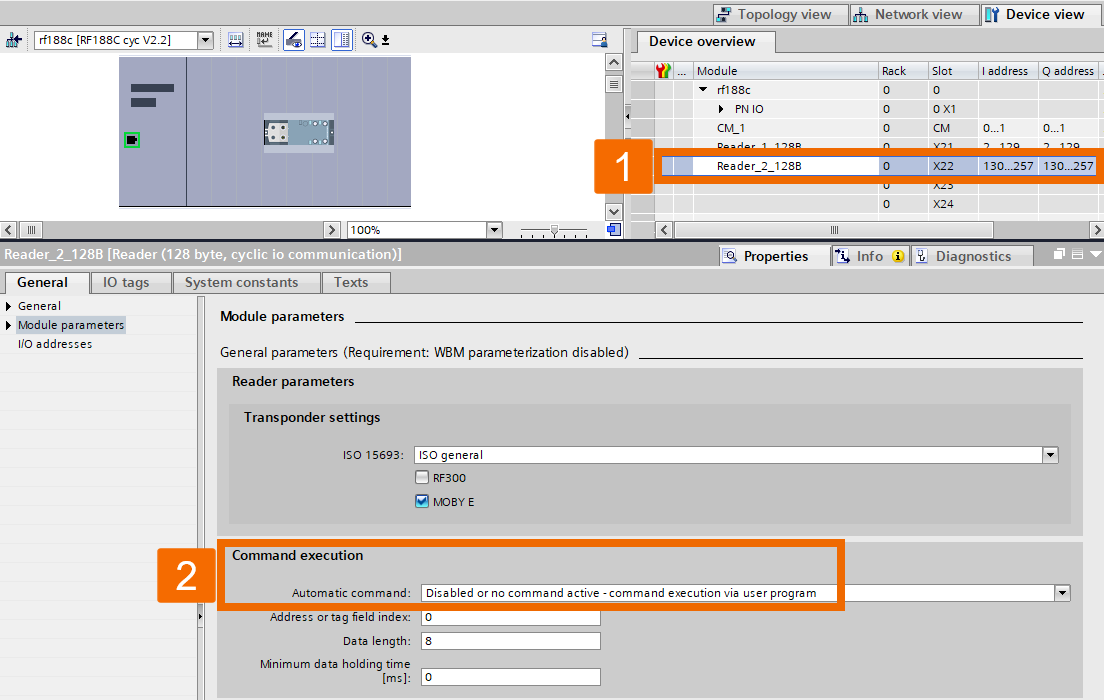Click the show module labels icon
This screenshot has width=1104, height=700.
point(235,40)
